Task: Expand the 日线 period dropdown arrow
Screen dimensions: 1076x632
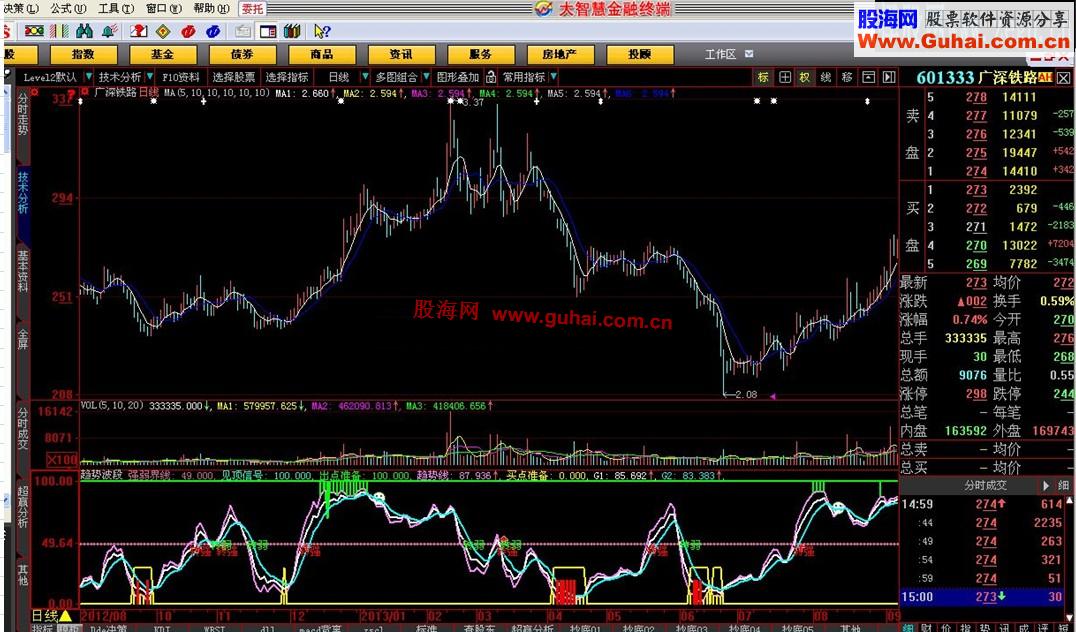Action: [x=365, y=78]
